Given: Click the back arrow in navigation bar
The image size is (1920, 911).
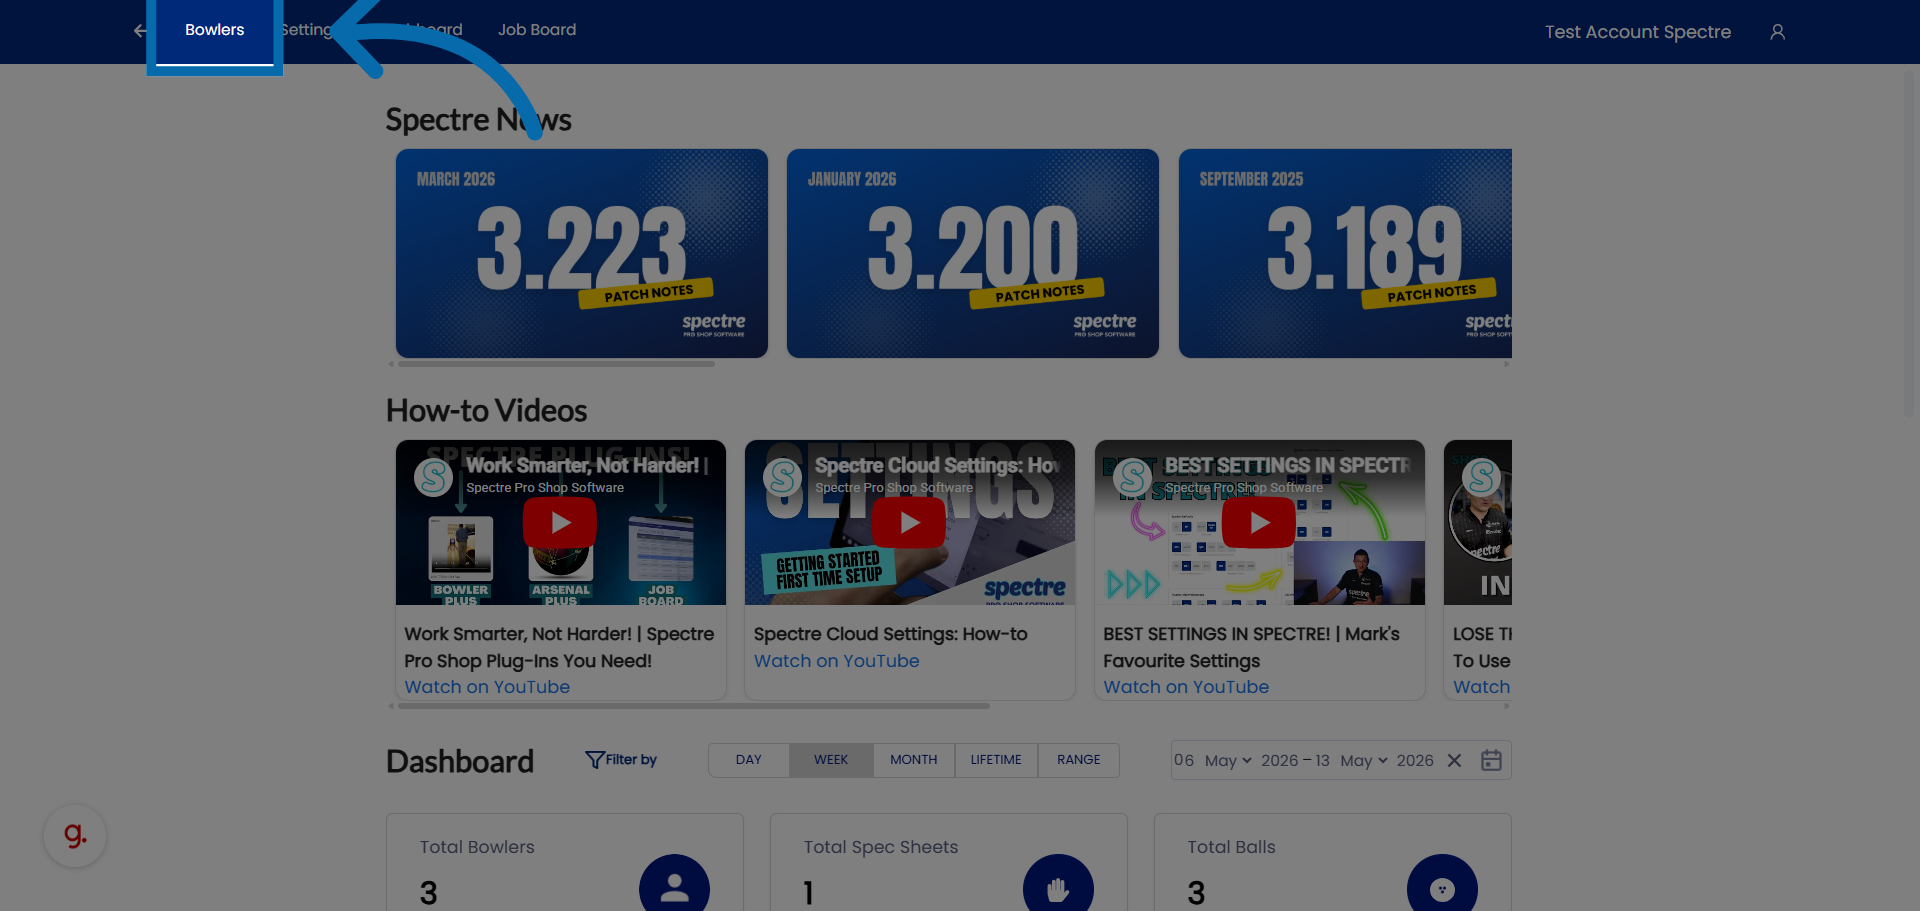Looking at the screenshot, I should 140,31.
